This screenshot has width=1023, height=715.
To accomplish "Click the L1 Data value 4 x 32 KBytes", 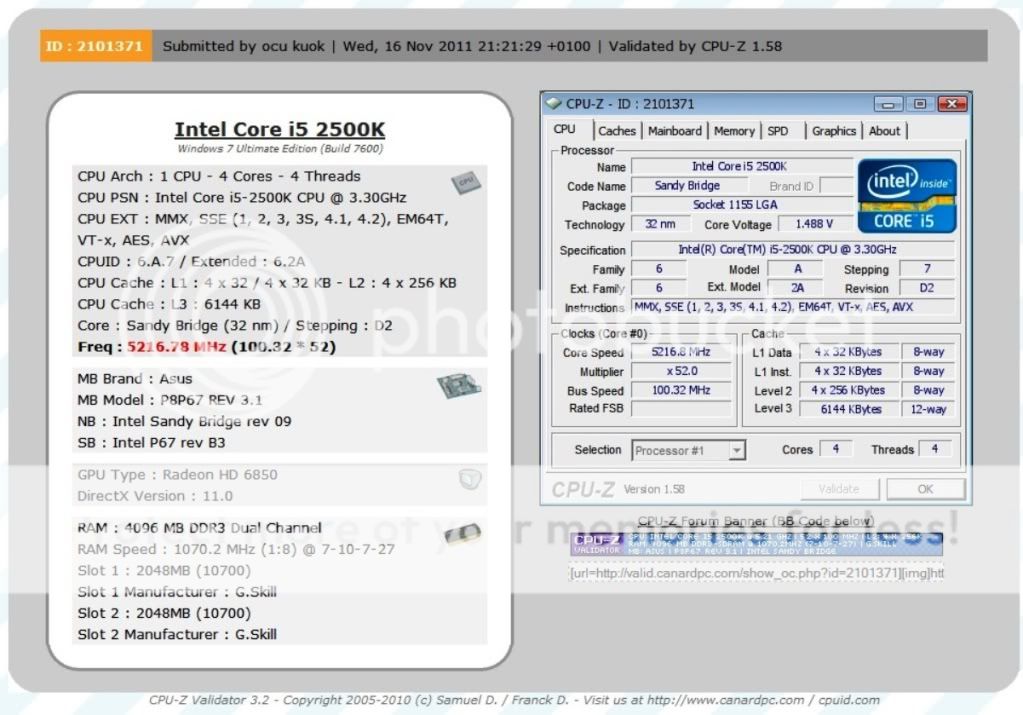I will click(849, 352).
